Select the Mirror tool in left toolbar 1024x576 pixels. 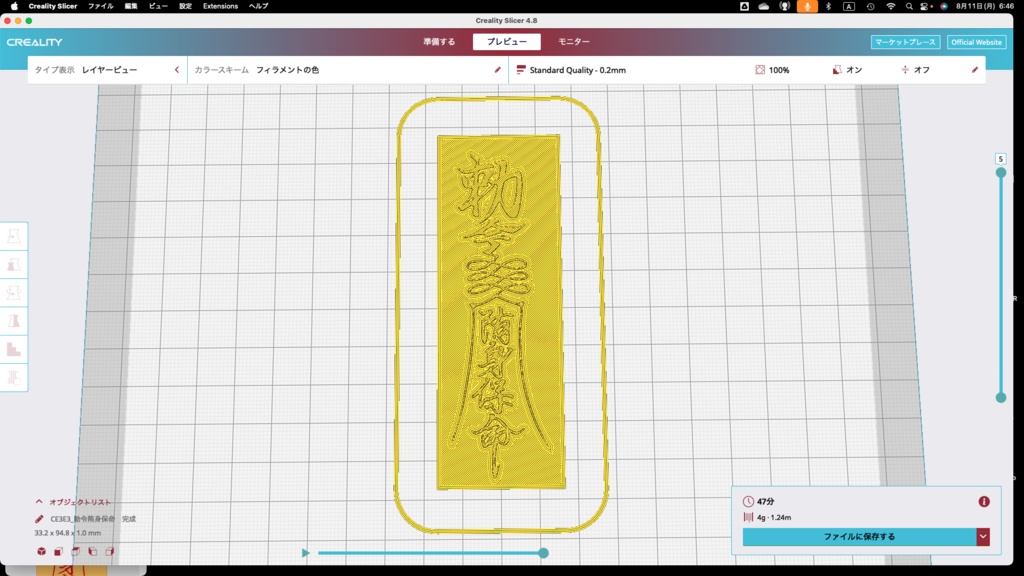point(14,321)
